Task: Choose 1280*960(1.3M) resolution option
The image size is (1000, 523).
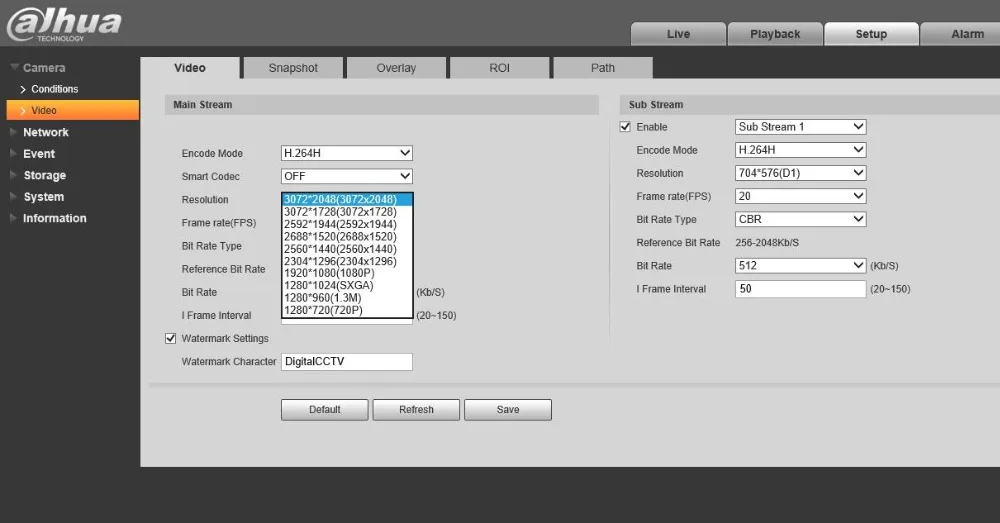Action: pyautogui.click(x=347, y=298)
